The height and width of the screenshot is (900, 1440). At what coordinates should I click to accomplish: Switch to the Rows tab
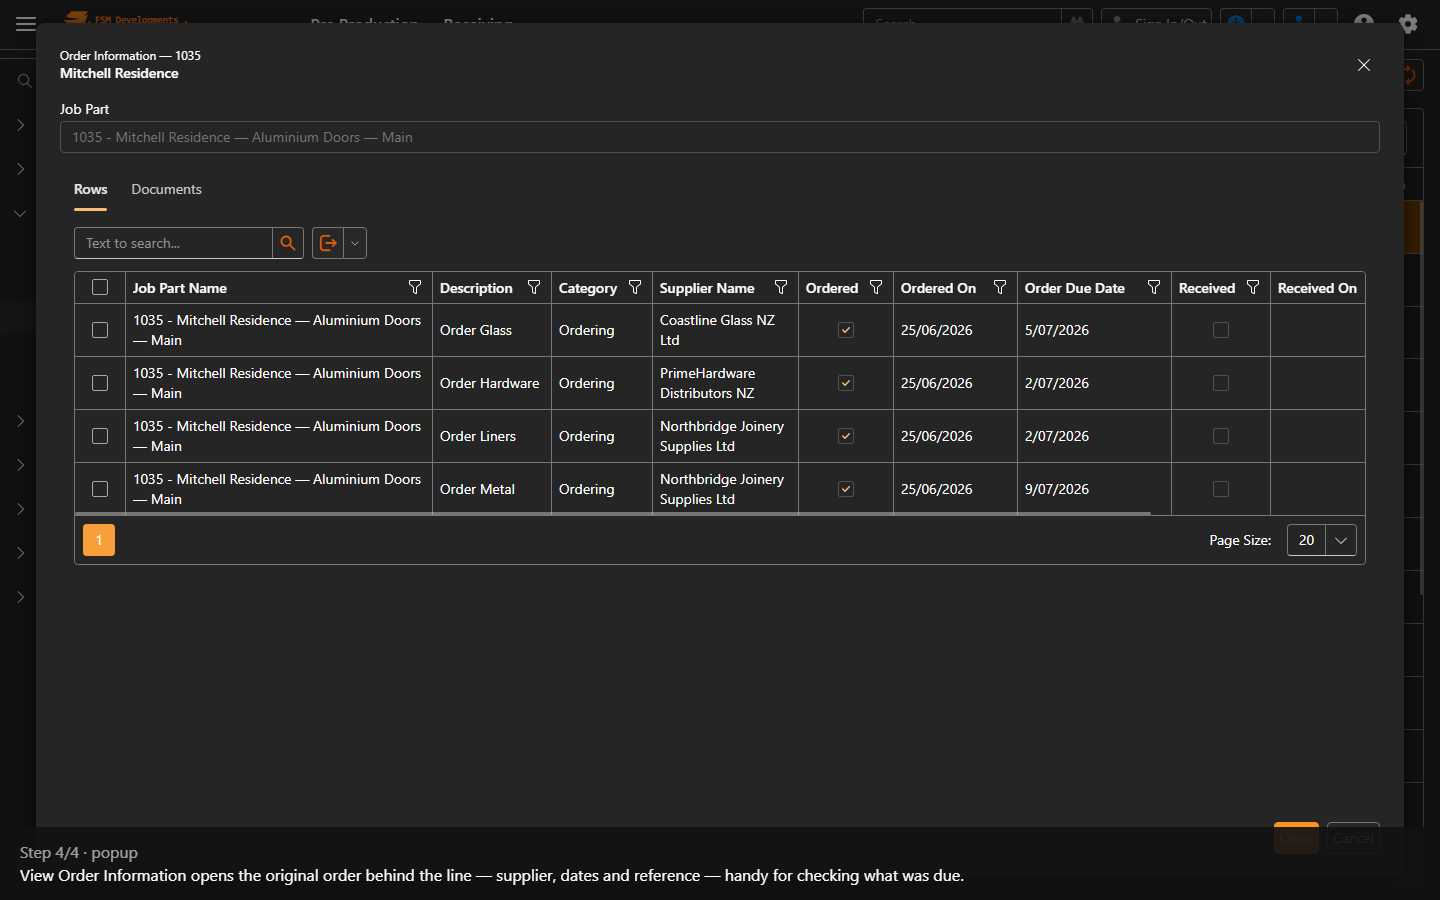click(x=90, y=189)
